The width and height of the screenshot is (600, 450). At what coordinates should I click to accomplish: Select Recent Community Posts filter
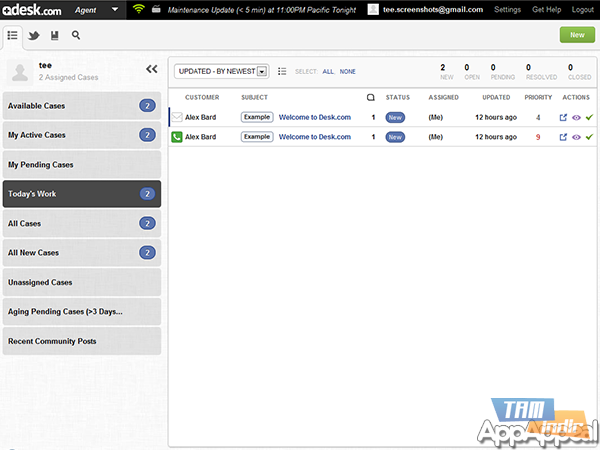[82, 341]
